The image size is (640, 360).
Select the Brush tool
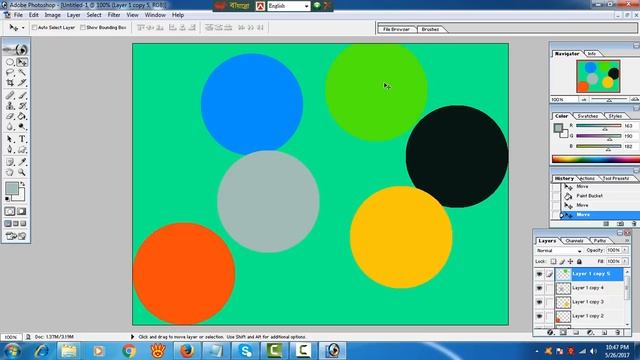[x=22, y=96]
